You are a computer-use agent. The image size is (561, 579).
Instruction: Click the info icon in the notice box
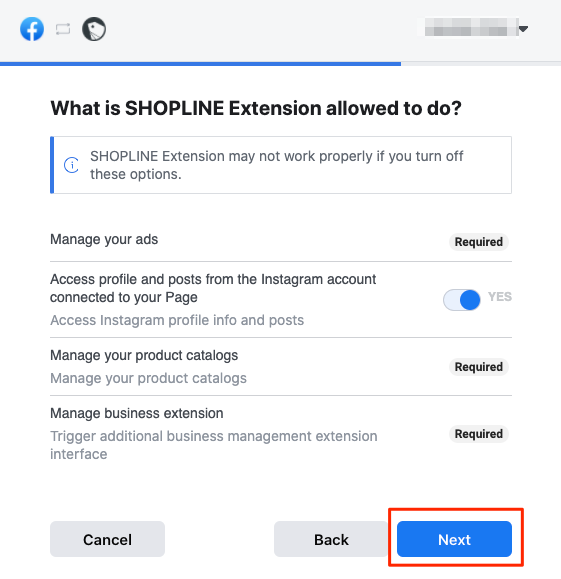71,165
